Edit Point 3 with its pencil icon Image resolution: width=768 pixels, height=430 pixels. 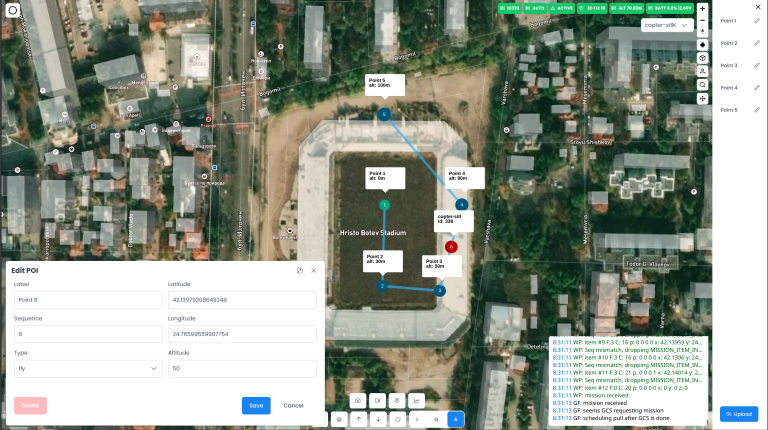coord(757,66)
